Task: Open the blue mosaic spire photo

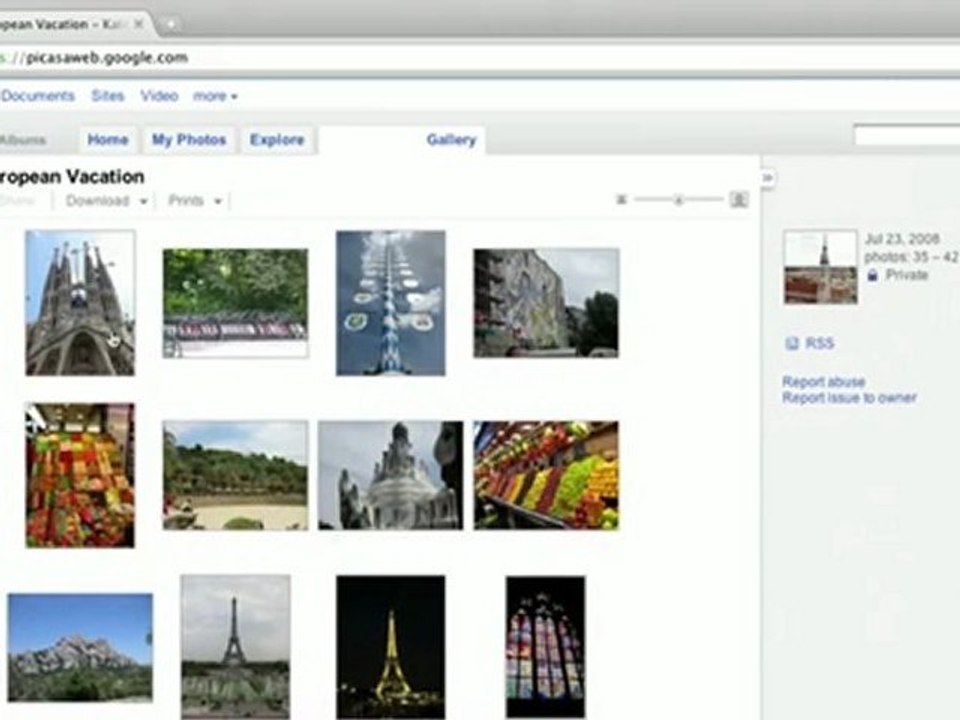Action: pyautogui.click(x=391, y=303)
